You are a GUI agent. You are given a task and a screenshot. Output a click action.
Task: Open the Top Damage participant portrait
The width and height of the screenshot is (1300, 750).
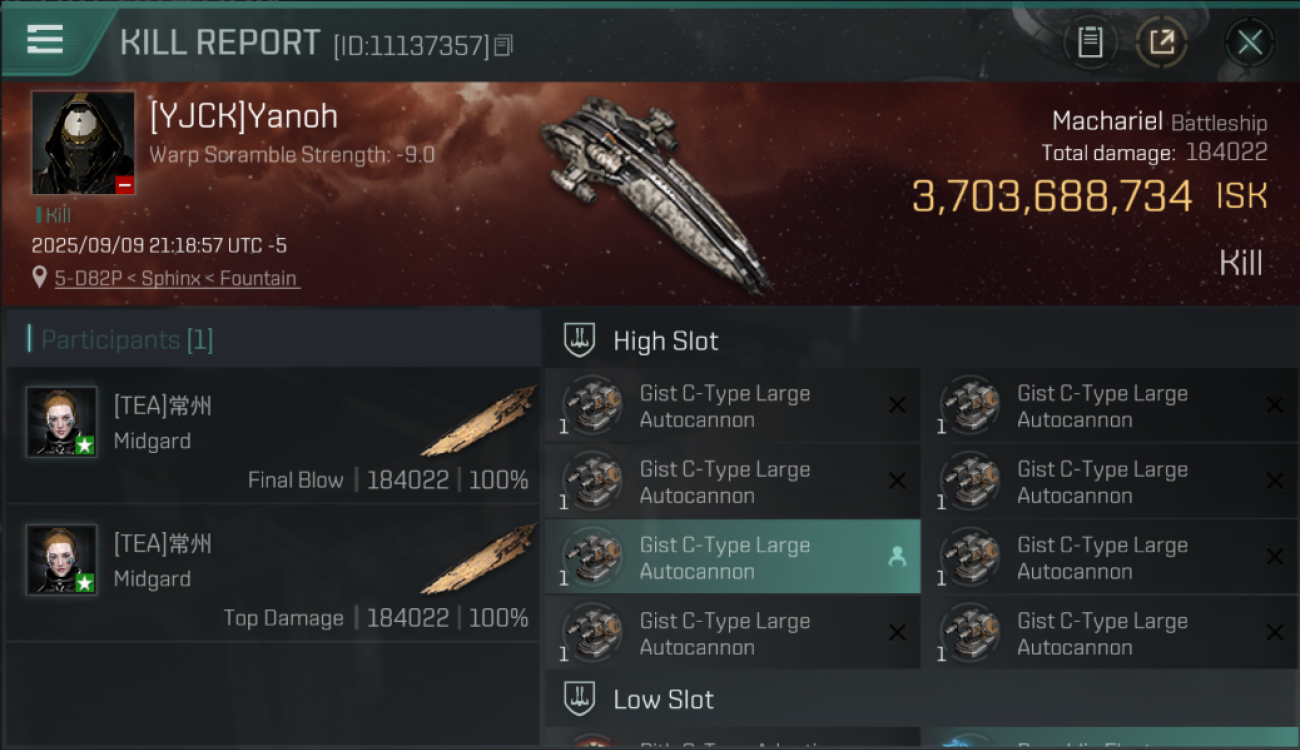pos(62,559)
